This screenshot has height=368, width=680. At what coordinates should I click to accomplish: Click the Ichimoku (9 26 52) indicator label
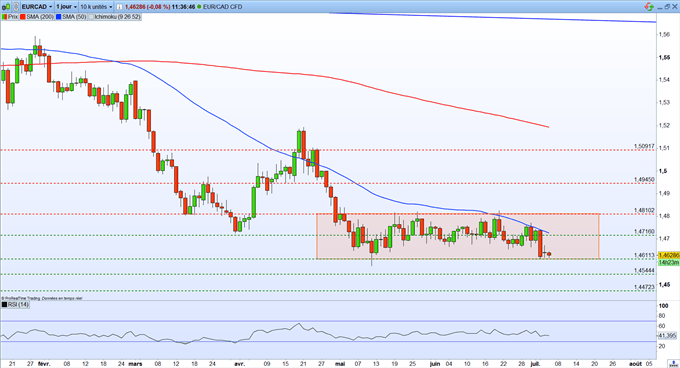pos(118,17)
